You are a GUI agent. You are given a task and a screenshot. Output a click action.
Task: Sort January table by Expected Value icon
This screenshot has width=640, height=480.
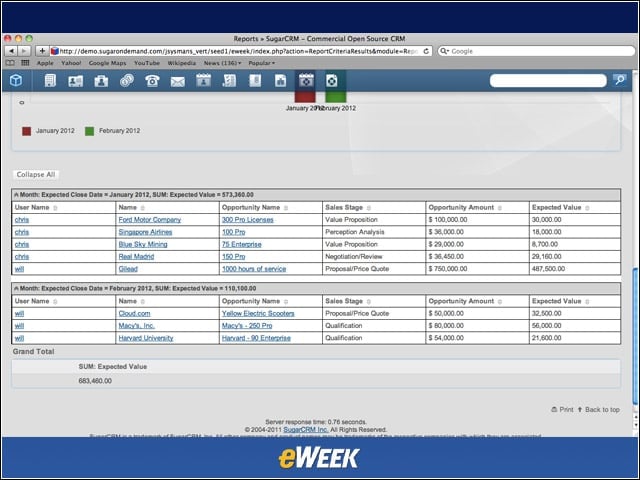(587, 208)
